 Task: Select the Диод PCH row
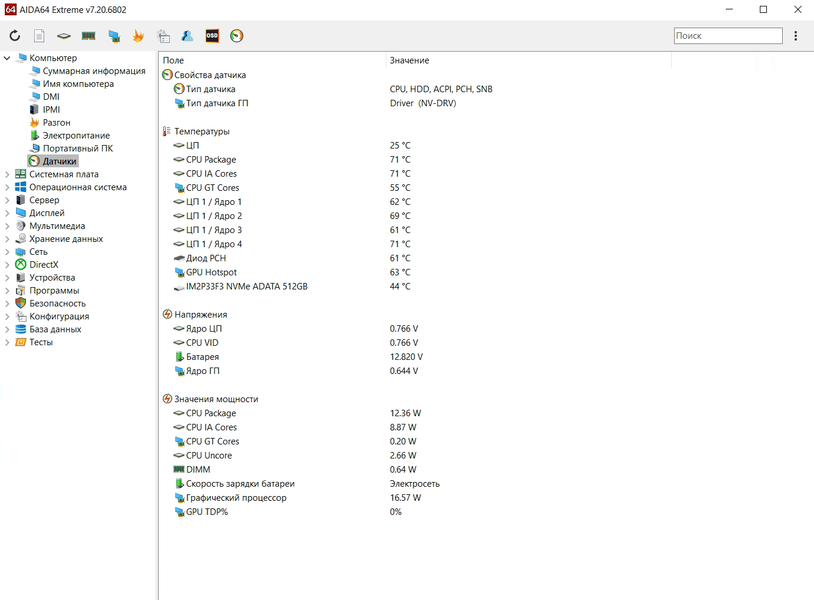(x=291, y=258)
